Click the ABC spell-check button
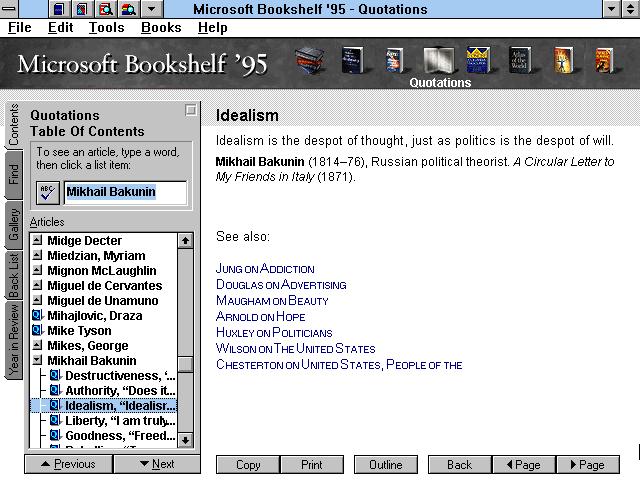640x480 pixels. point(48,193)
